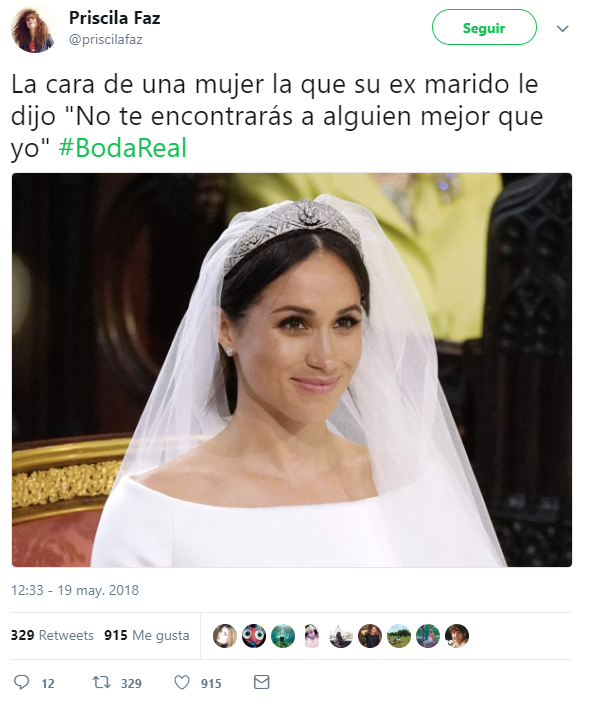
Task: Click the red cartoon eyes avatar
Action: click(254, 636)
